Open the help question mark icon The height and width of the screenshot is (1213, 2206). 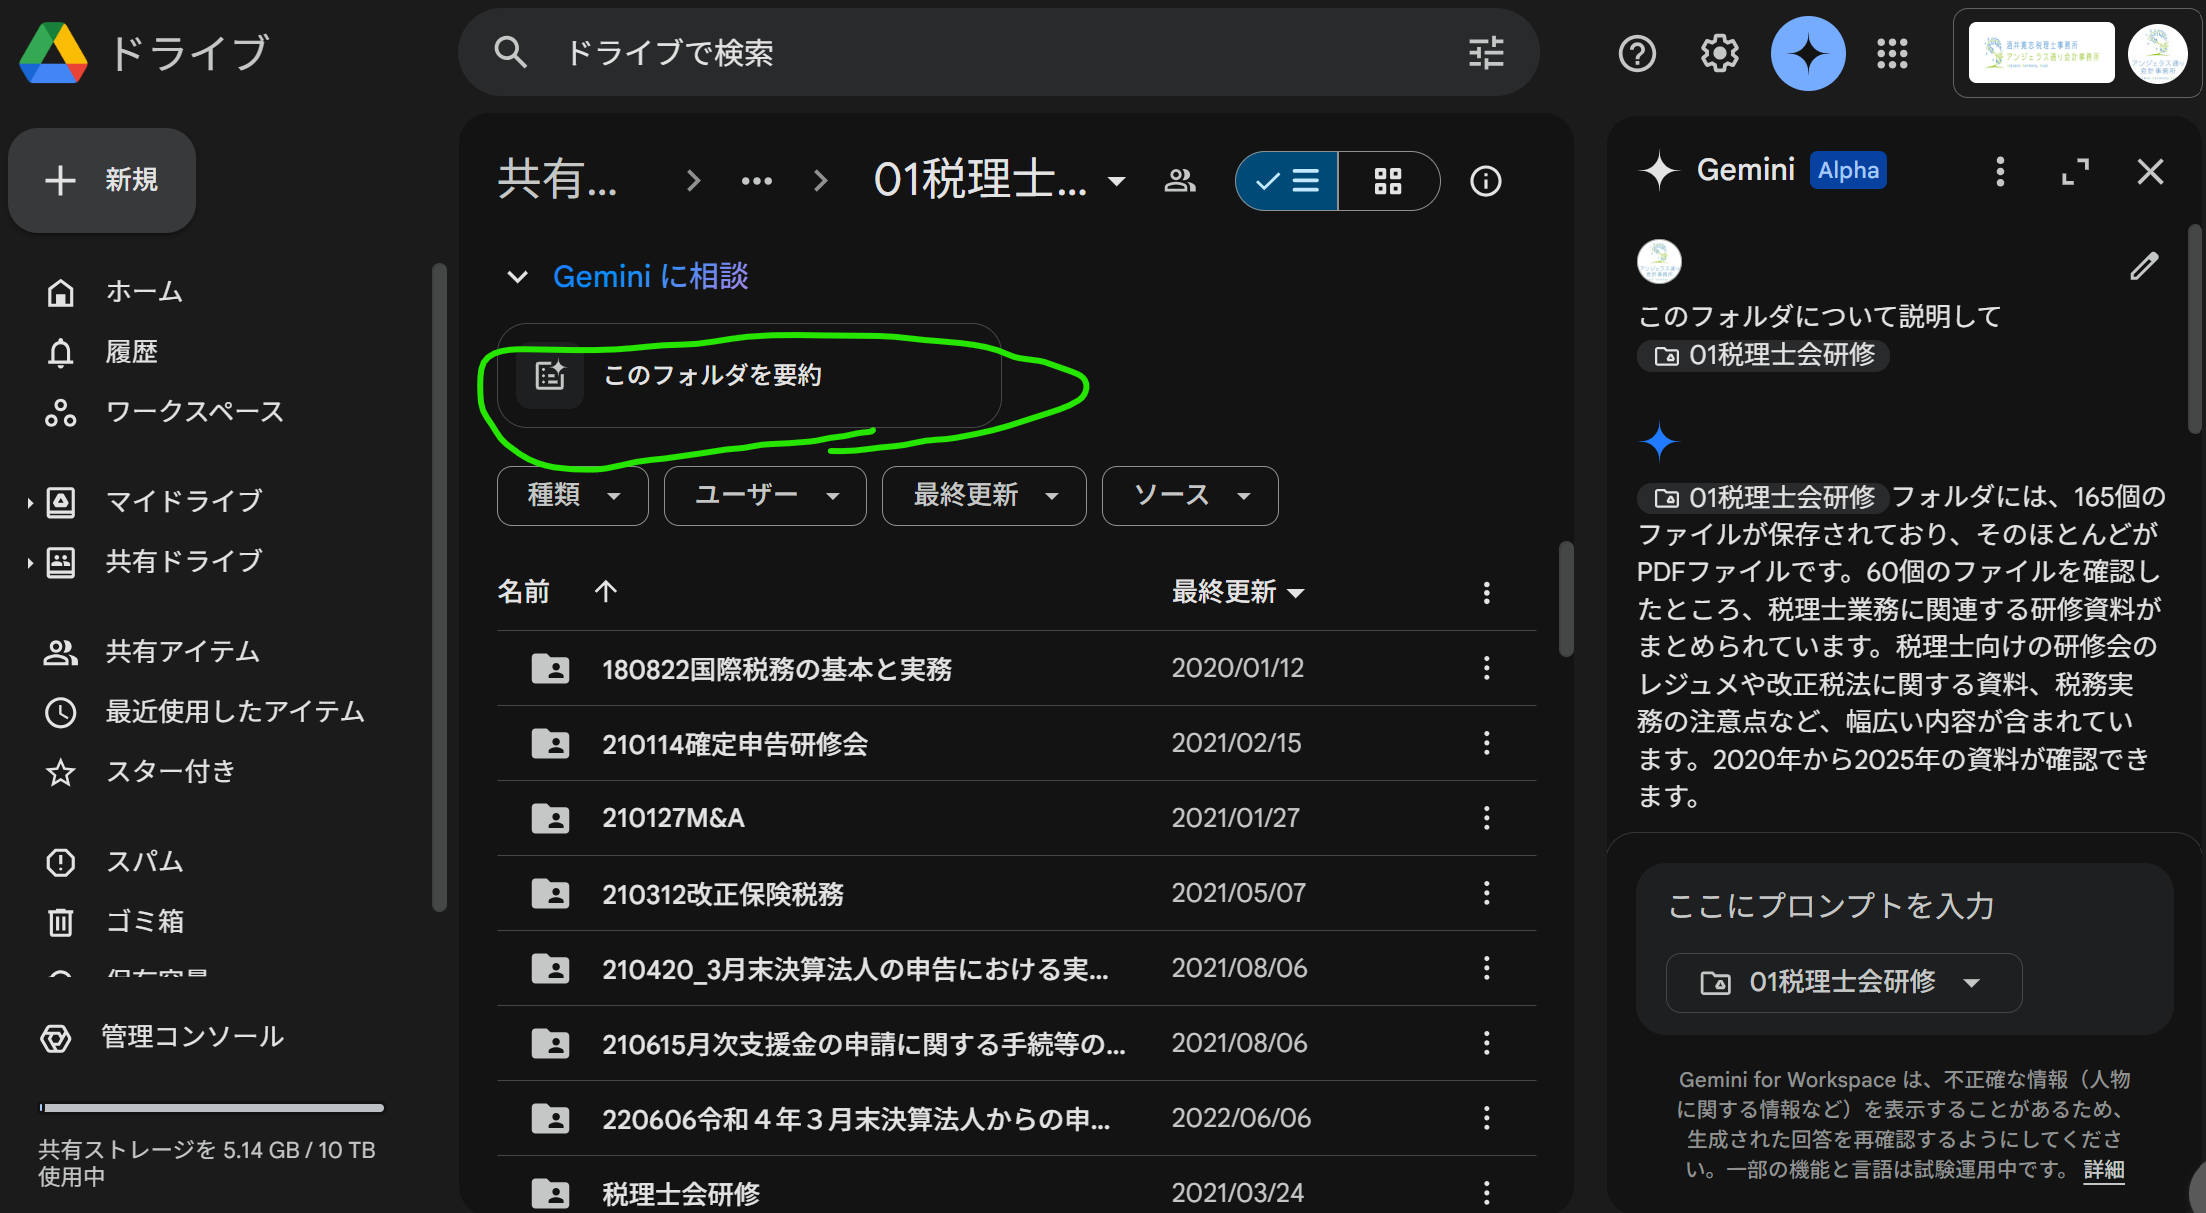coord(1637,53)
